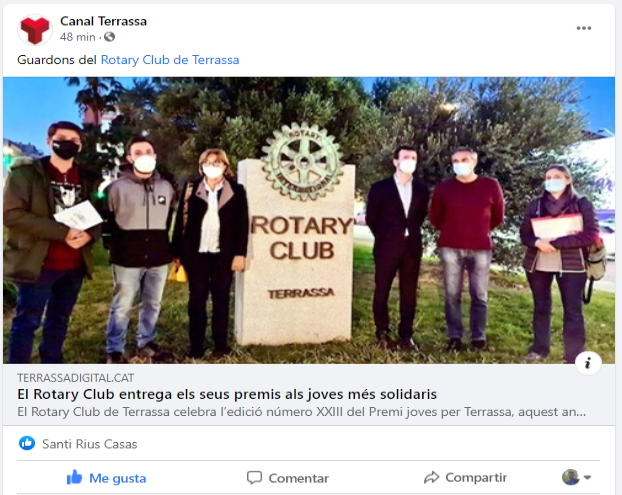Toggle Me gusta on this post

tap(106, 478)
